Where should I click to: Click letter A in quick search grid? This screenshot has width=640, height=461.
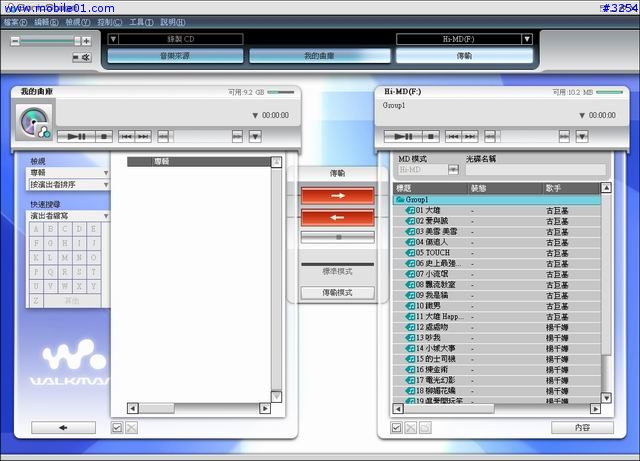(36, 229)
